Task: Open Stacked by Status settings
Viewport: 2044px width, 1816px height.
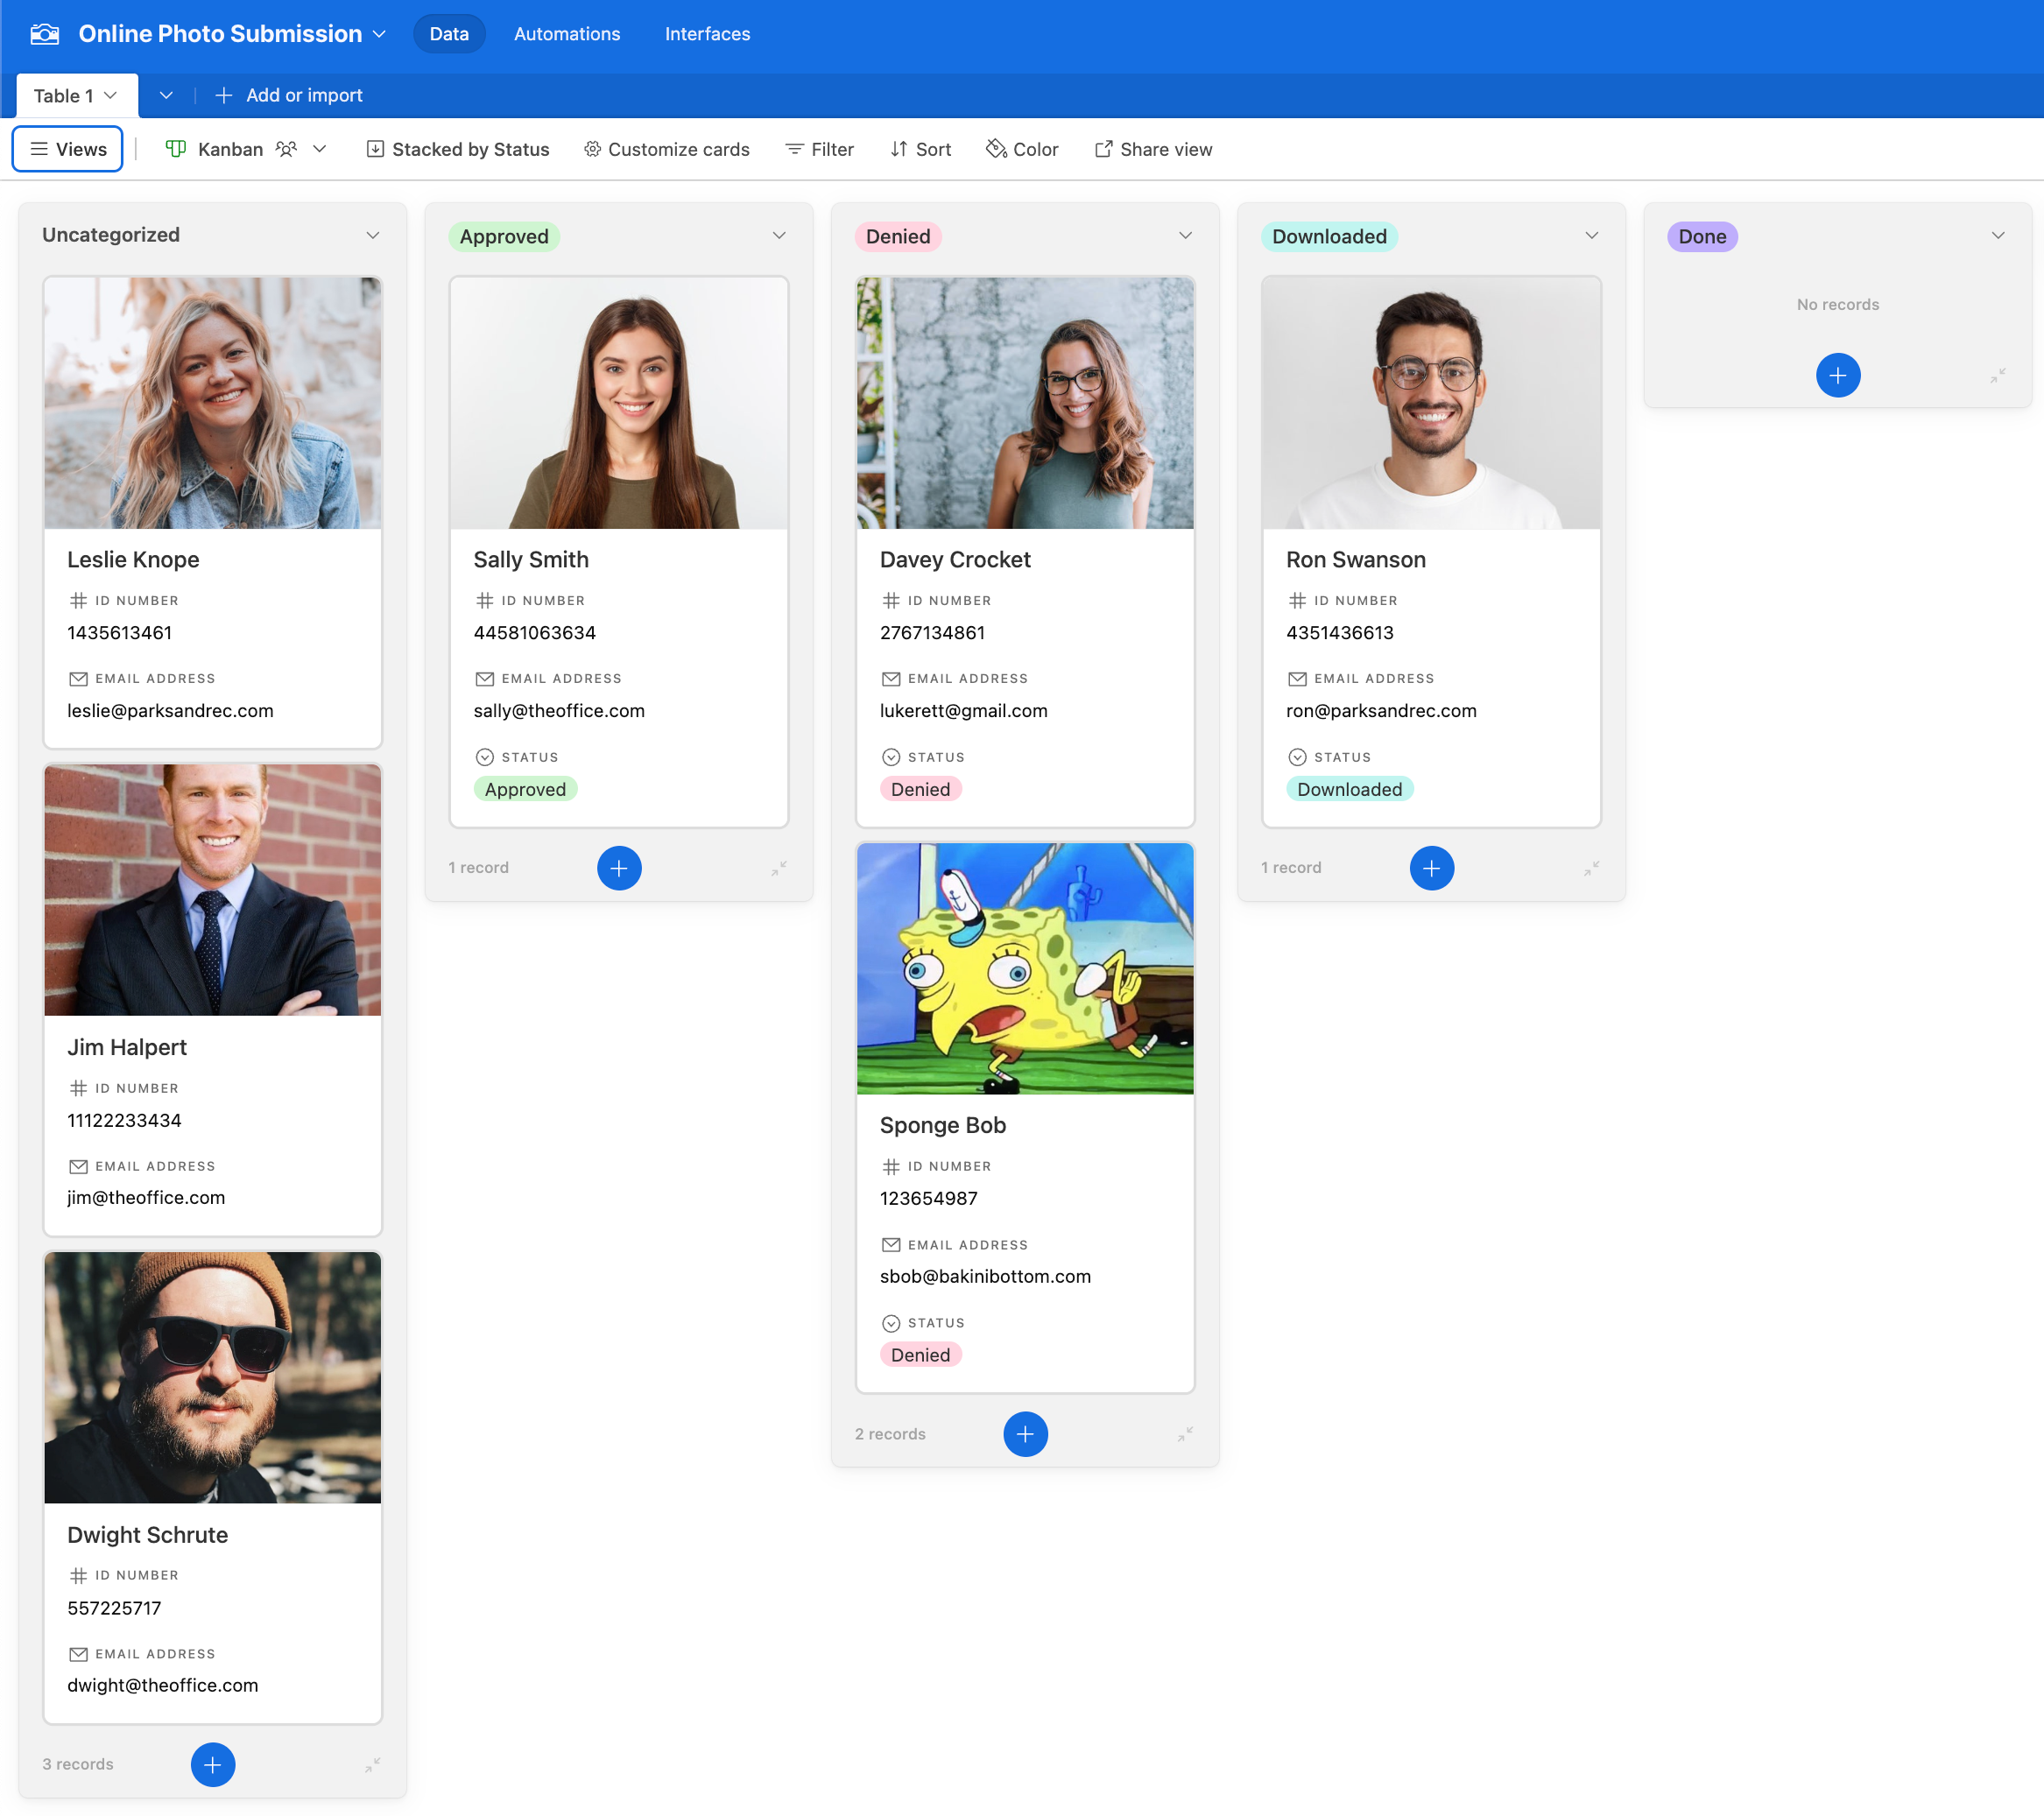Action: click(458, 149)
